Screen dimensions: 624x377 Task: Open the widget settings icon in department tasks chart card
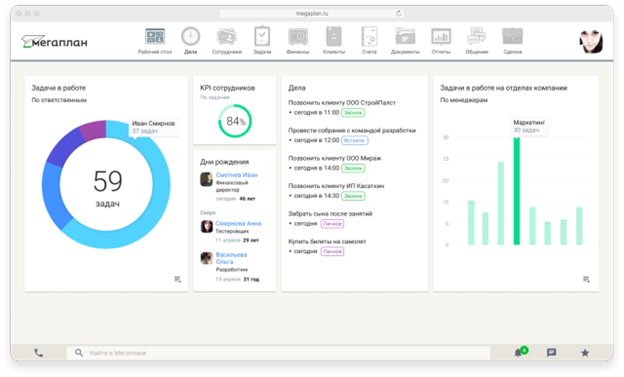tap(586, 279)
